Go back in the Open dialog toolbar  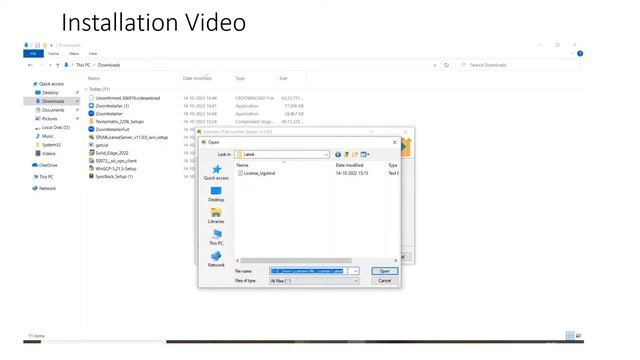(338, 155)
